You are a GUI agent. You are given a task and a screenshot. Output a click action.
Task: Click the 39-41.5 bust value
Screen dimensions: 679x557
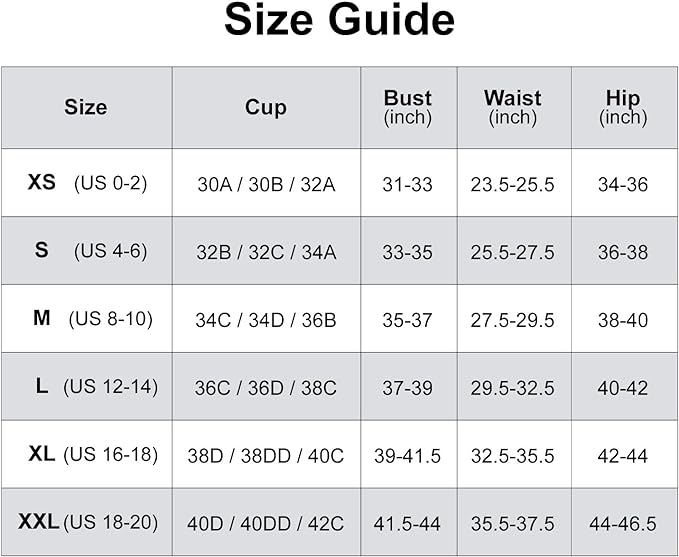tap(407, 456)
